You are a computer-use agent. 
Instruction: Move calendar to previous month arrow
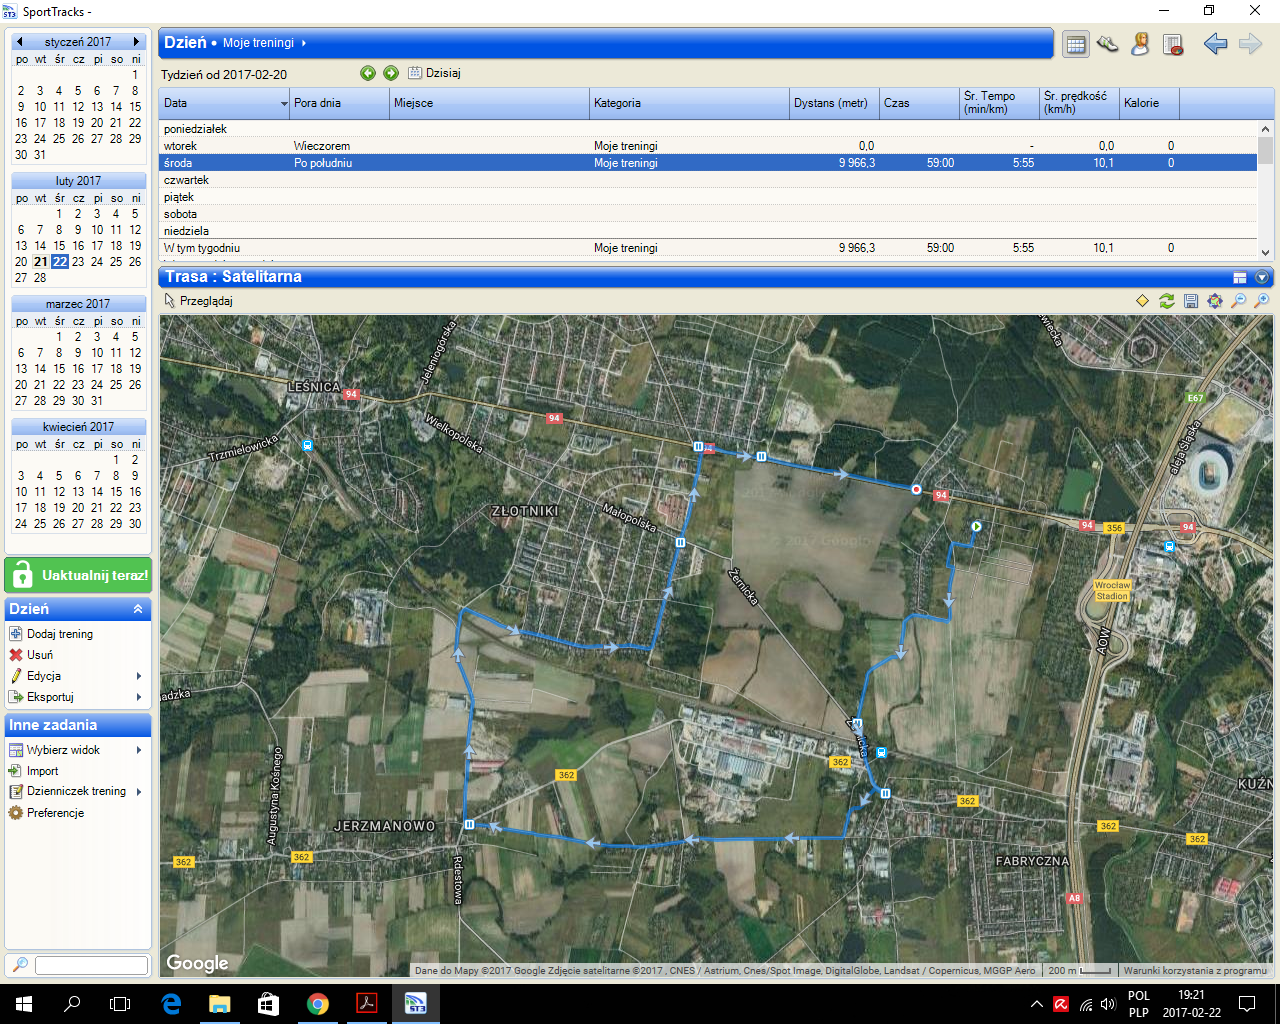(x=19, y=41)
